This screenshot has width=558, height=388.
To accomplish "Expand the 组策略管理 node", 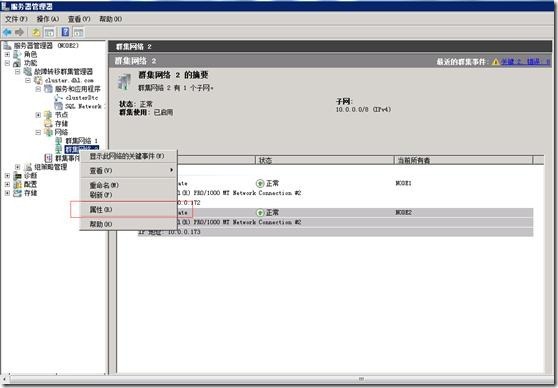I will point(17,167).
